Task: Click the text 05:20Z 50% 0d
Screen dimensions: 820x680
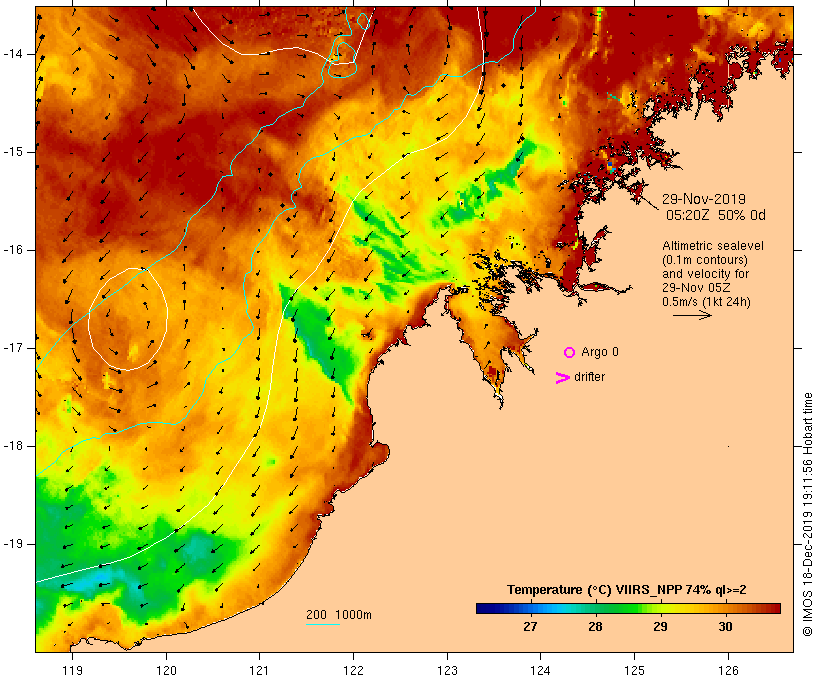Action: (x=715, y=215)
